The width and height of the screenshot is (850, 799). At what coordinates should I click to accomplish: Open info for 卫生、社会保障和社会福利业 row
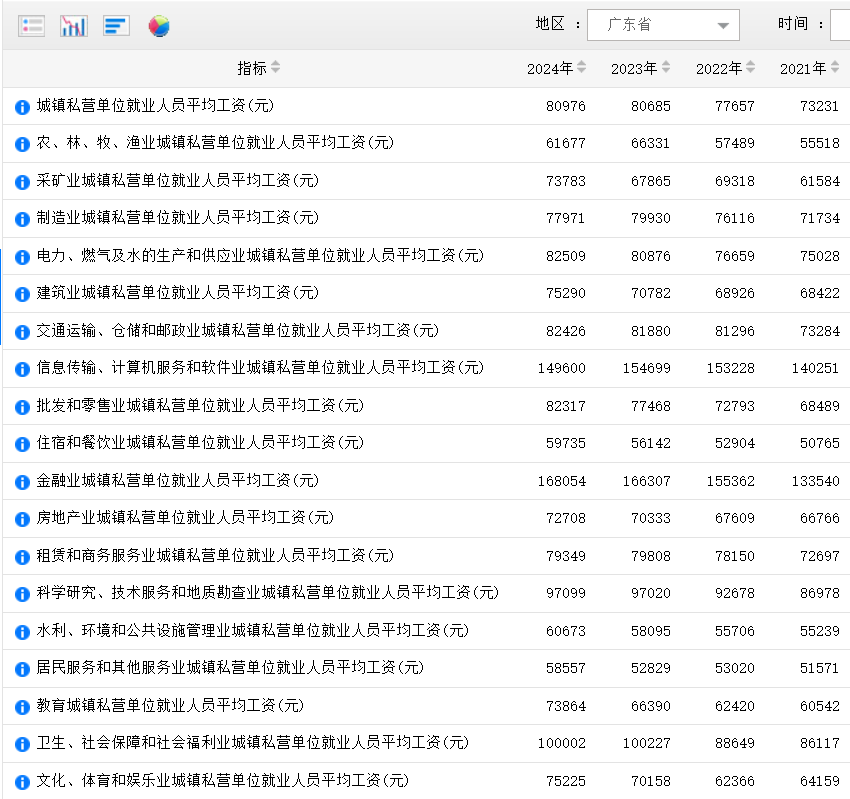[22, 745]
